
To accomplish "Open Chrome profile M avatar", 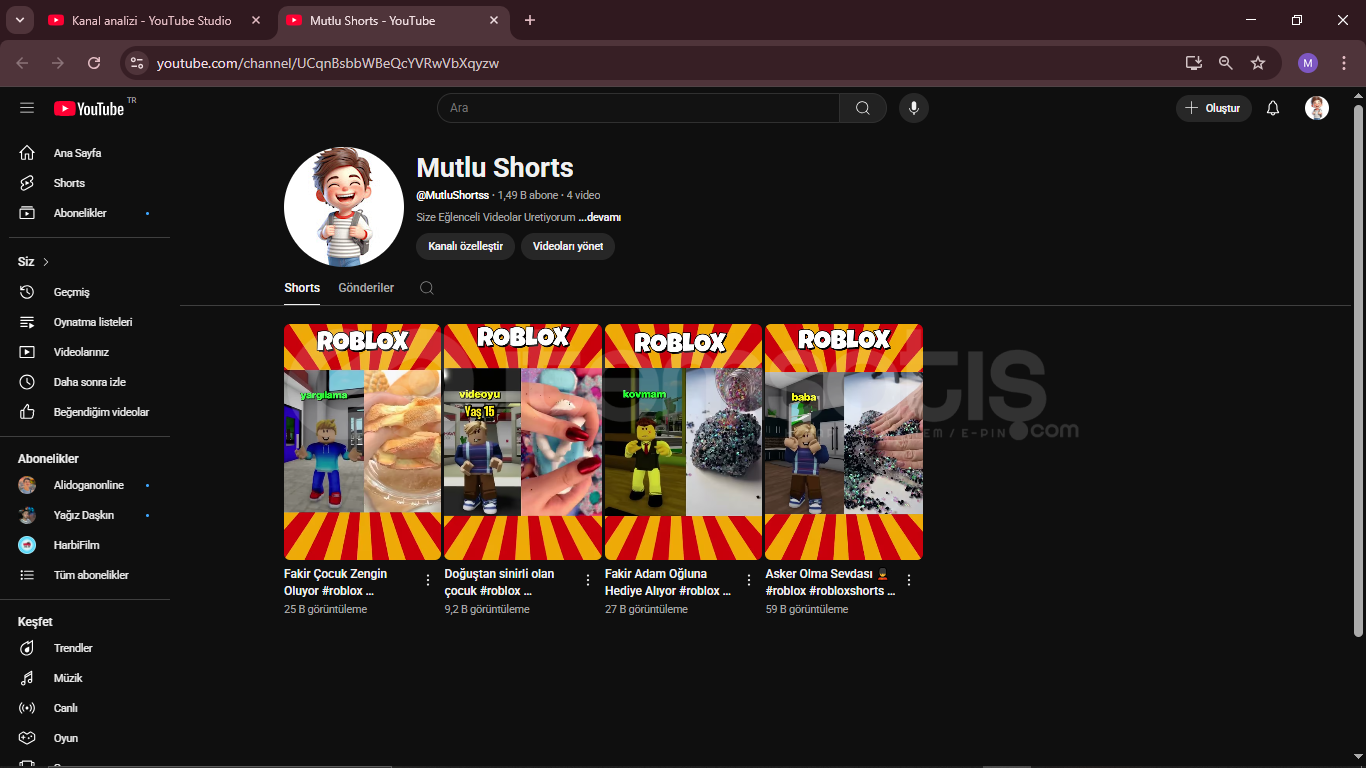I will pyautogui.click(x=1308, y=63).
